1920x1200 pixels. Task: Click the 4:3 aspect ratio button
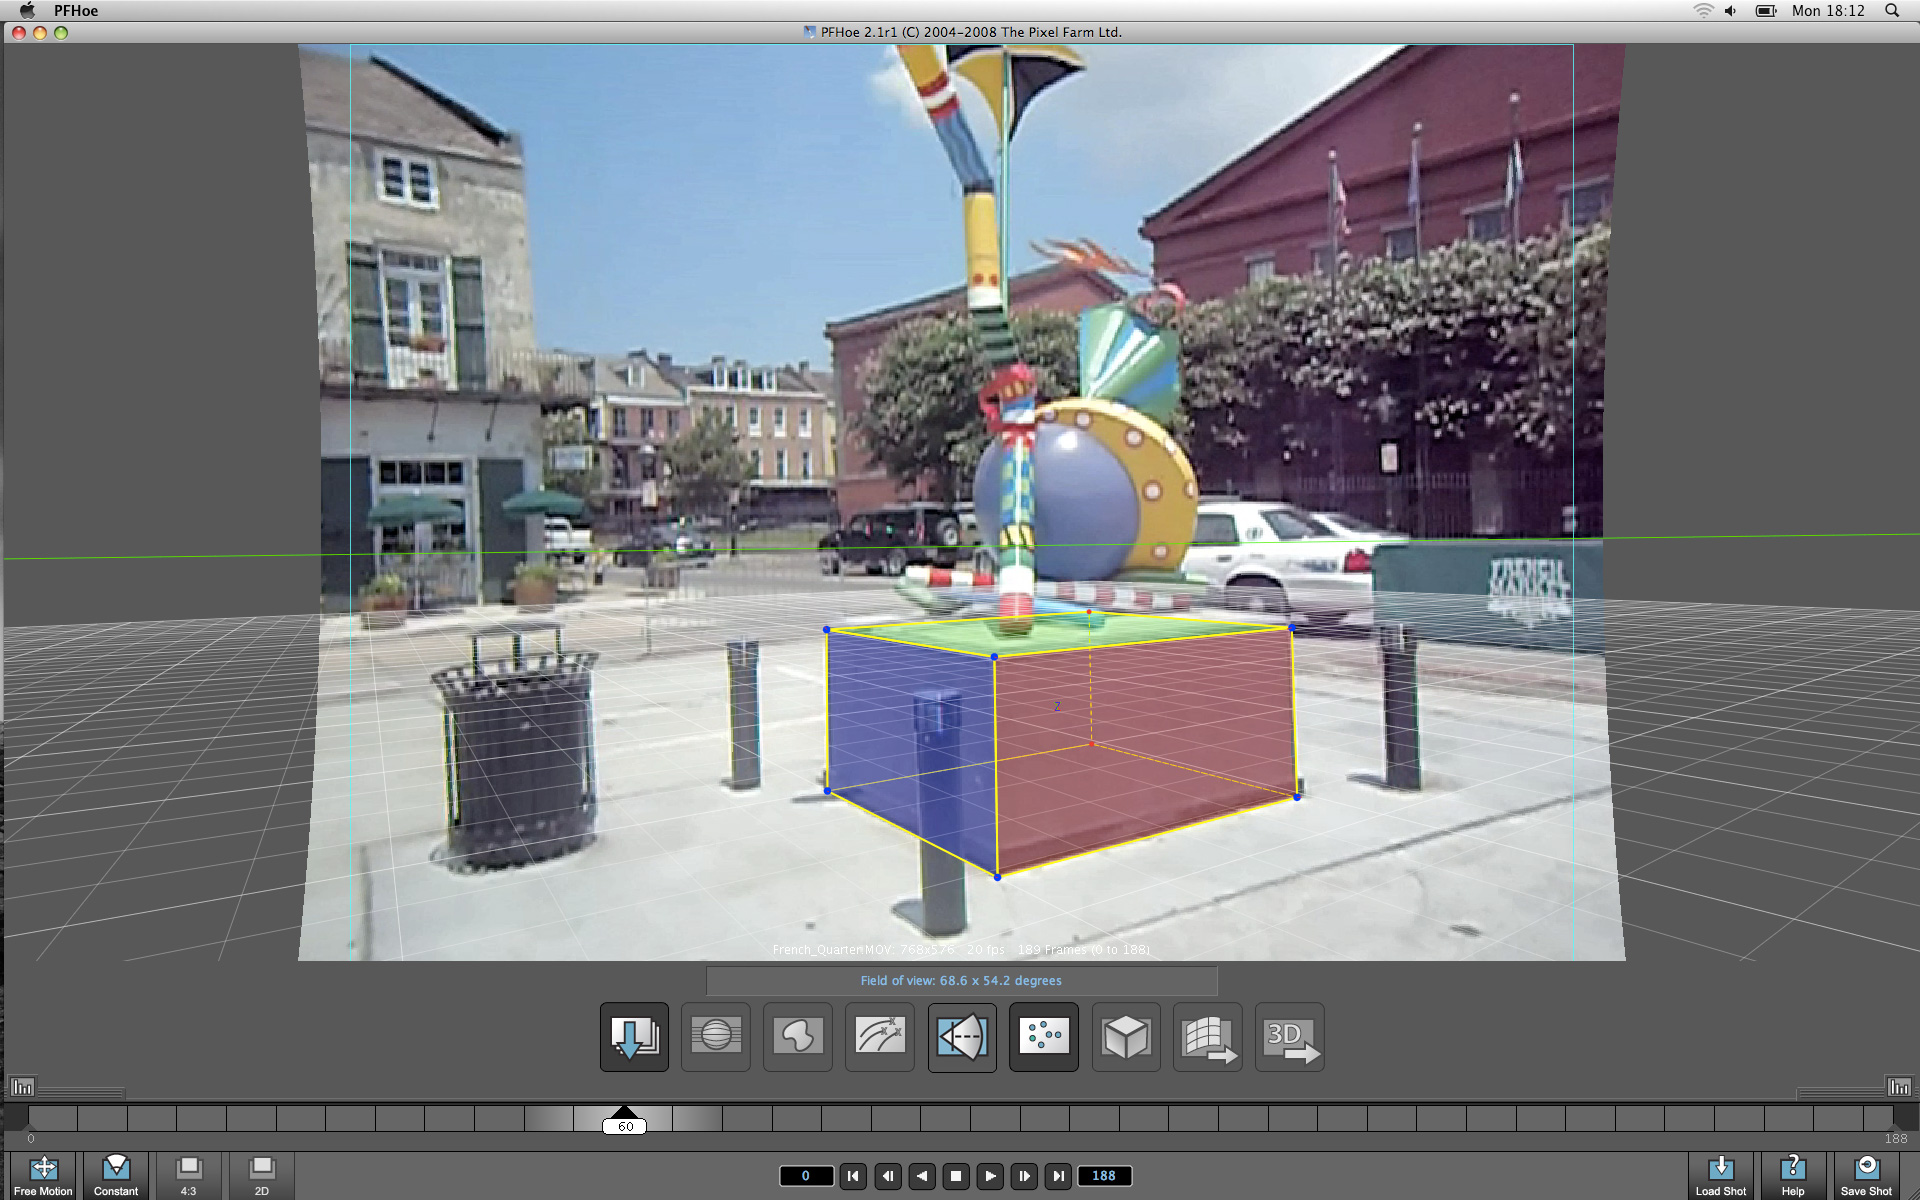pyautogui.click(x=188, y=1176)
